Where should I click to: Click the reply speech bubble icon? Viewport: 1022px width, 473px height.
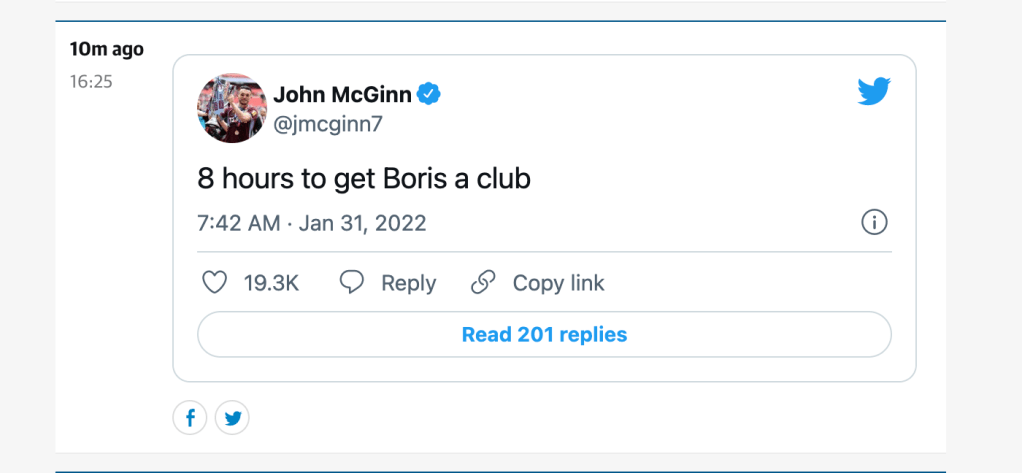click(352, 283)
